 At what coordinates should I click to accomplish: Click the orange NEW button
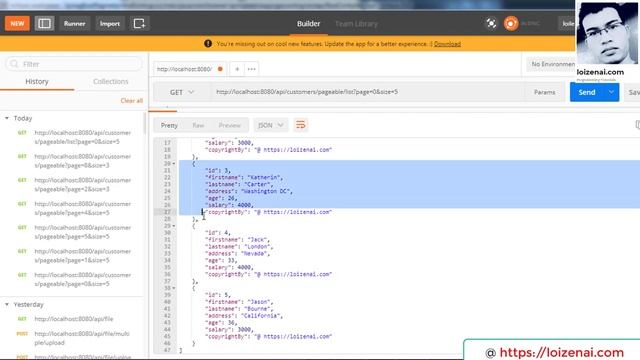tap(17, 24)
